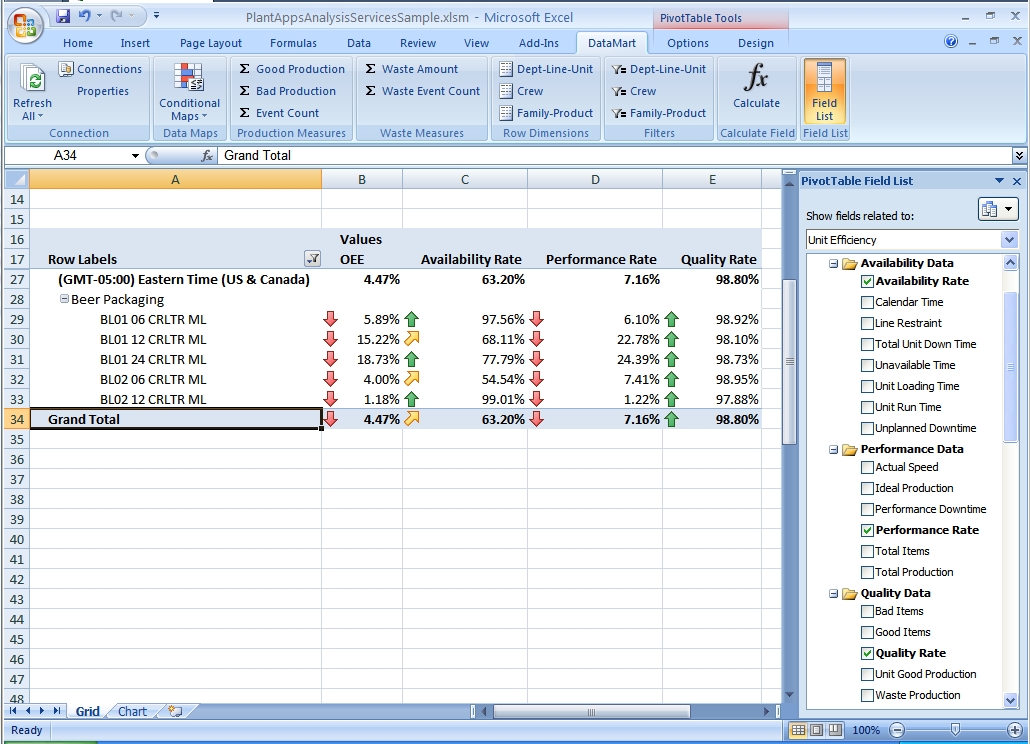The image size is (1030, 744).
Task: Collapse the Beer Packaging row group
Action: coord(64,299)
